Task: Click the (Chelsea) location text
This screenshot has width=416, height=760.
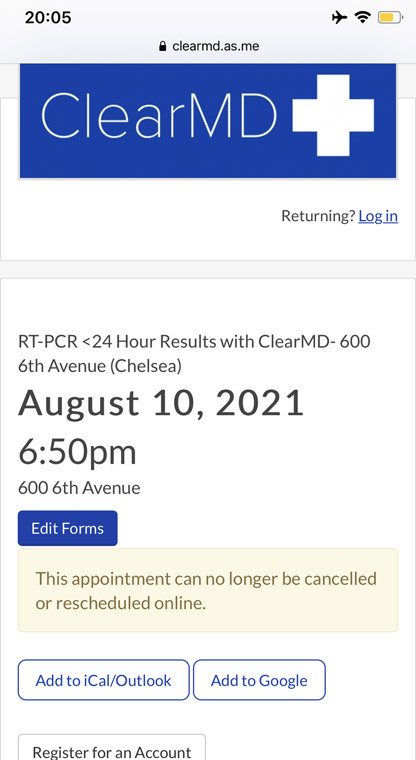Action: (x=145, y=366)
